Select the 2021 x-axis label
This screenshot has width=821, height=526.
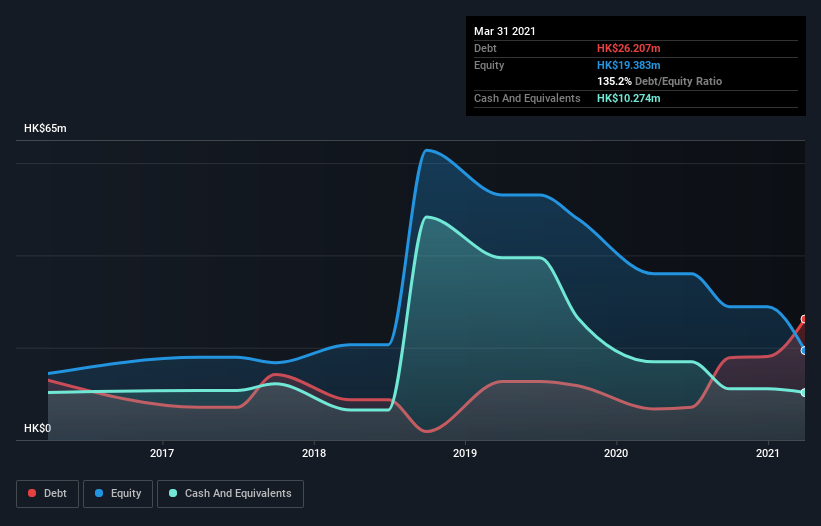[768, 453]
